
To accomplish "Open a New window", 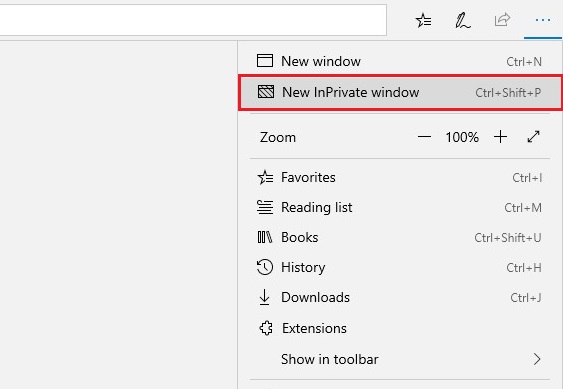I will (400, 61).
